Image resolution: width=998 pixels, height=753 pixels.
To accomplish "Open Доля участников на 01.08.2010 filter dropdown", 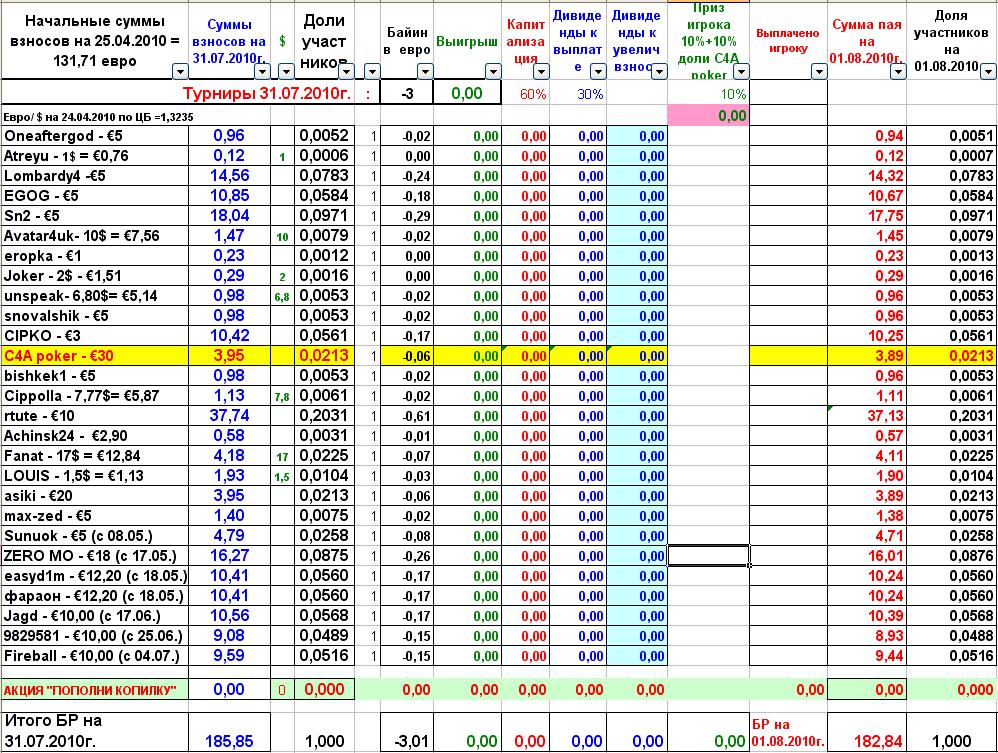I will [x=987, y=71].
